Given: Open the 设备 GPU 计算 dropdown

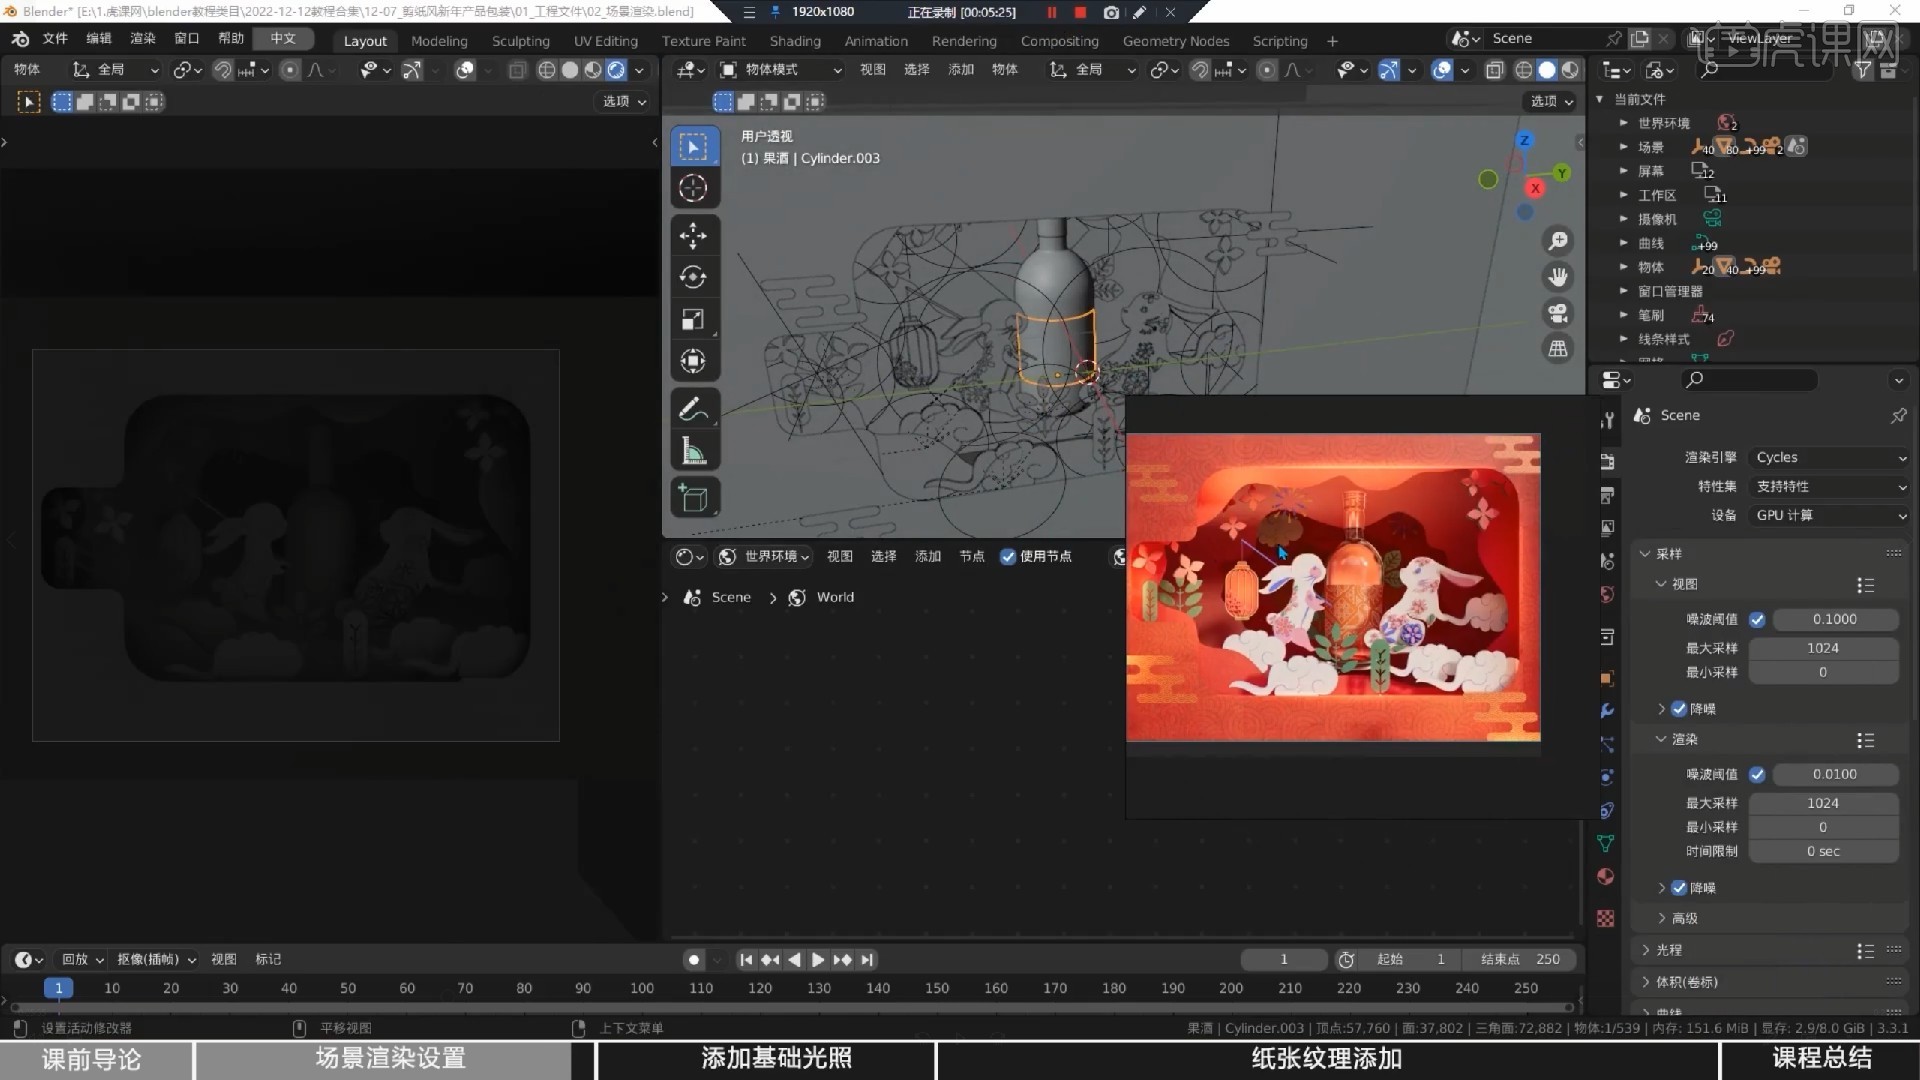Looking at the screenshot, I should (1830, 515).
